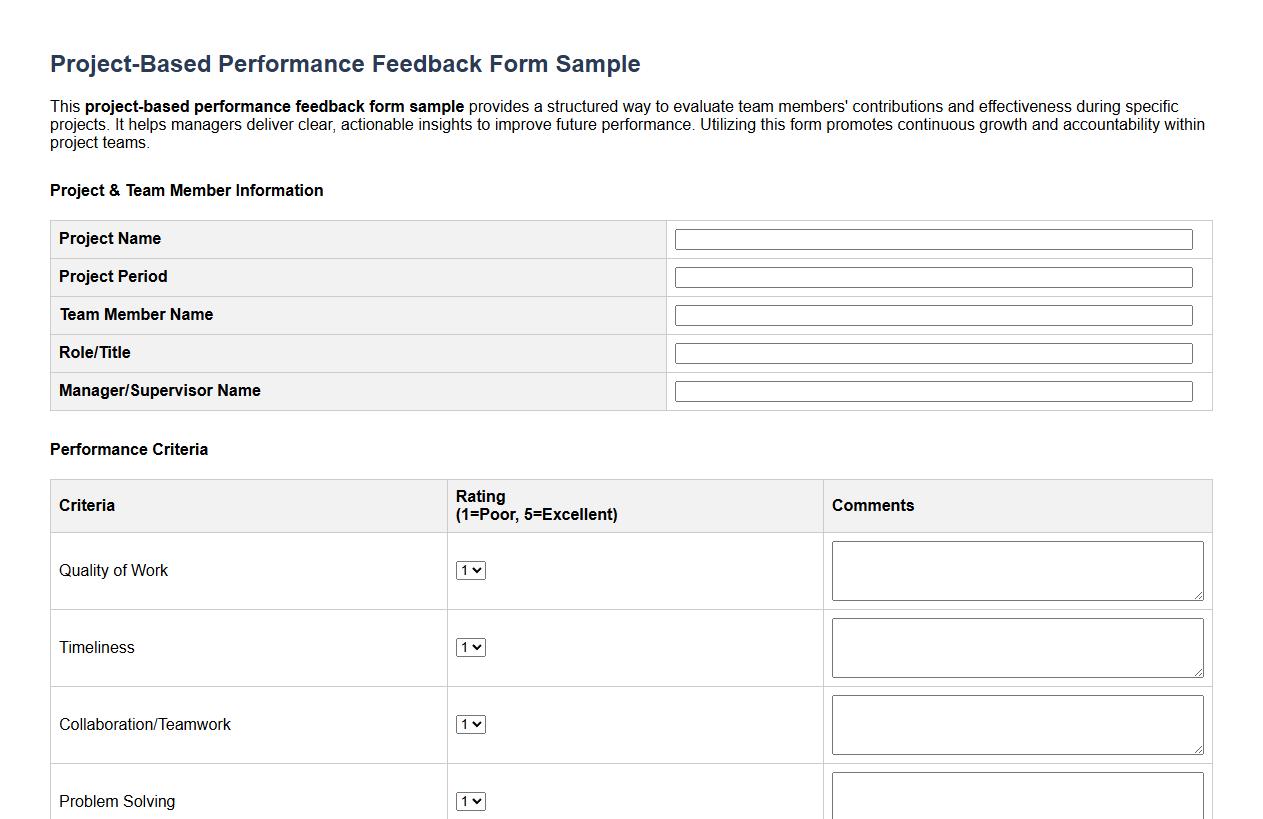
Task: Click the Problem Solving comments box
Action: tap(1016, 795)
